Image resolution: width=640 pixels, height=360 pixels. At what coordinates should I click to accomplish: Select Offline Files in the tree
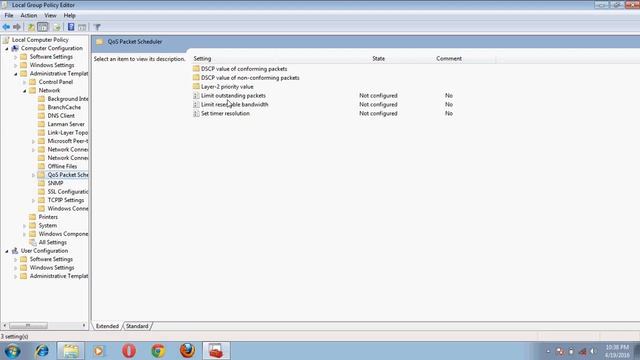click(62, 166)
